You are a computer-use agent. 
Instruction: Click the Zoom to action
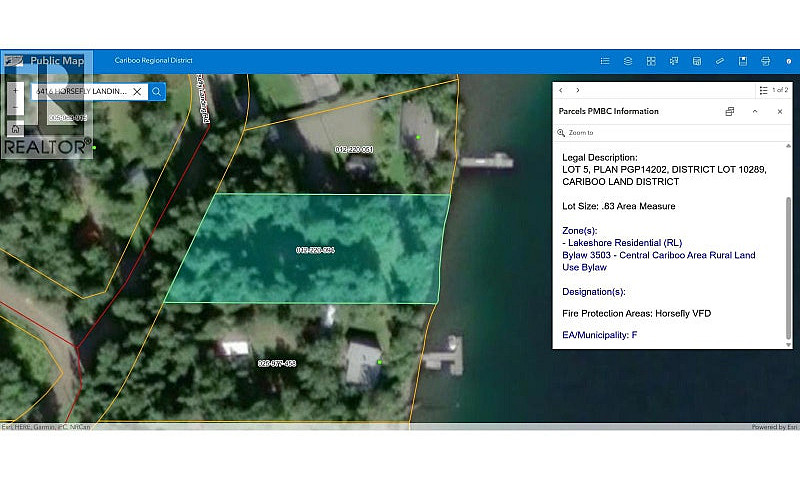pyautogui.click(x=575, y=133)
